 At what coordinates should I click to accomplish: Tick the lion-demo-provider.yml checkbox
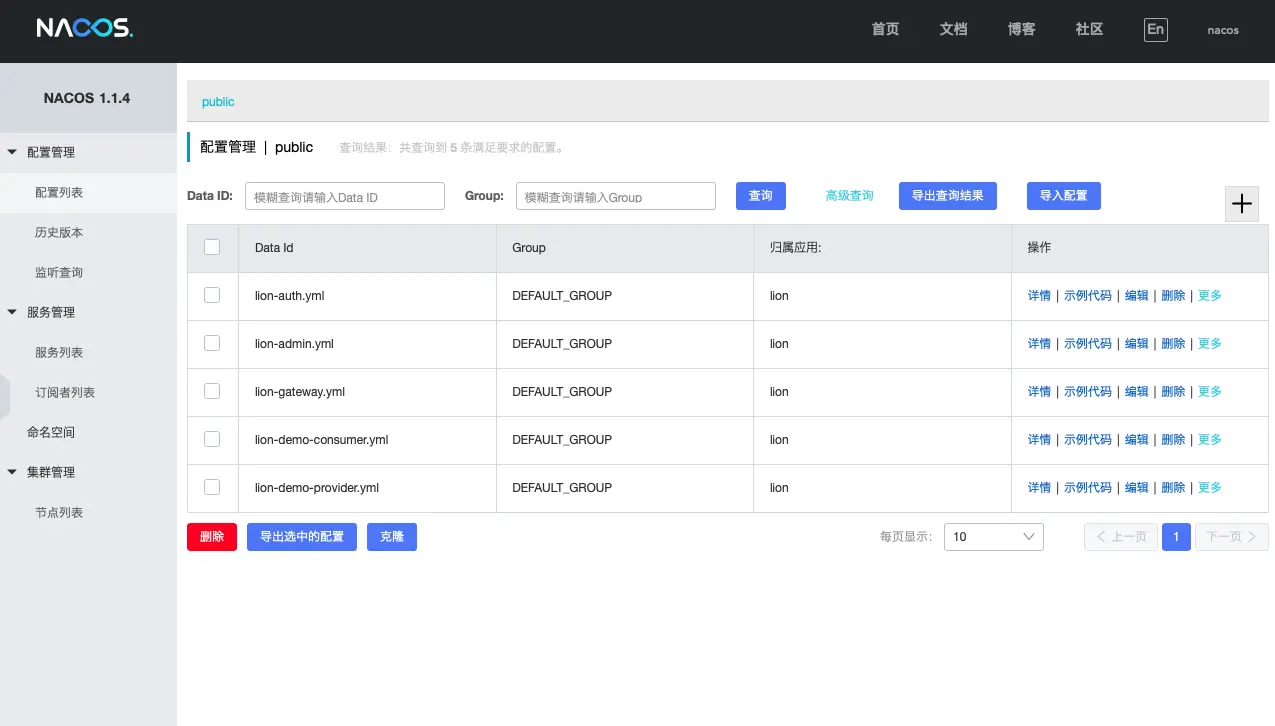click(212, 487)
